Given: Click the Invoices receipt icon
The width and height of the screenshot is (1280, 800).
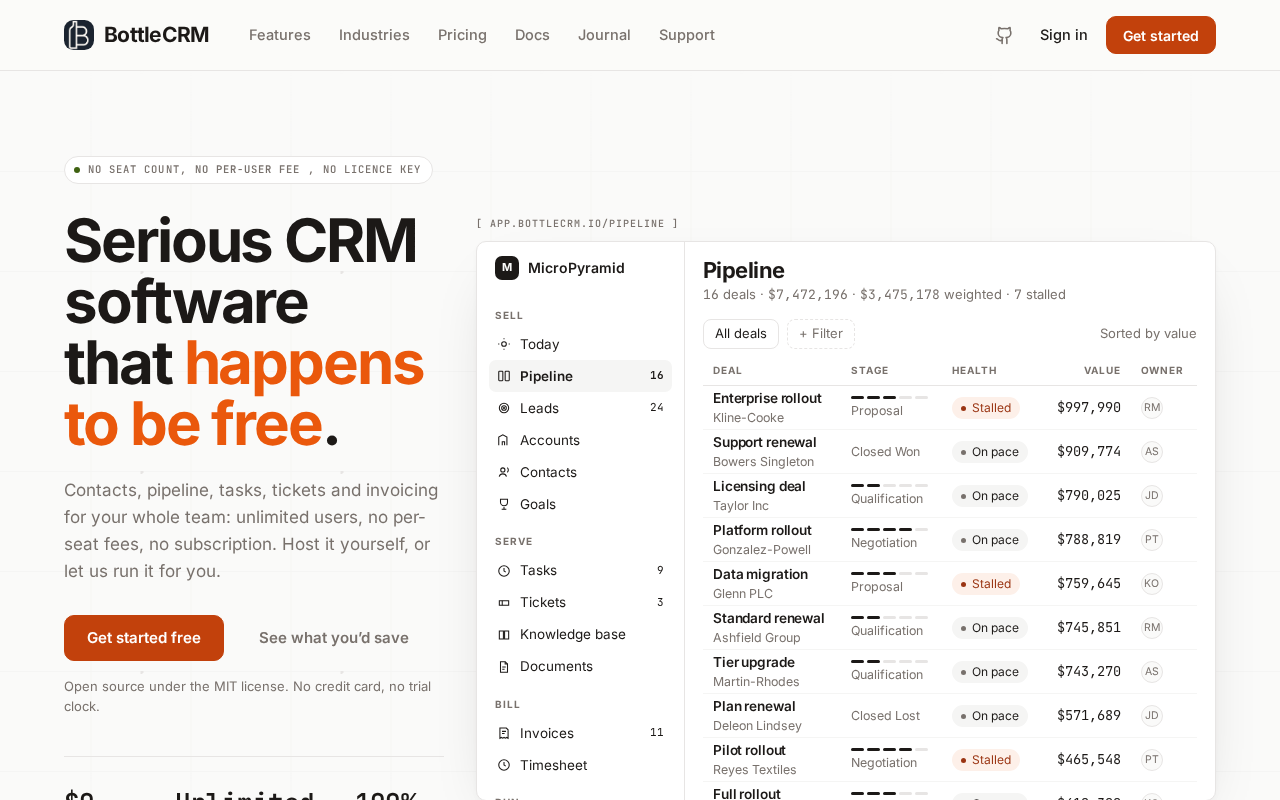Looking at the screenshot, I should coord(504,733).
